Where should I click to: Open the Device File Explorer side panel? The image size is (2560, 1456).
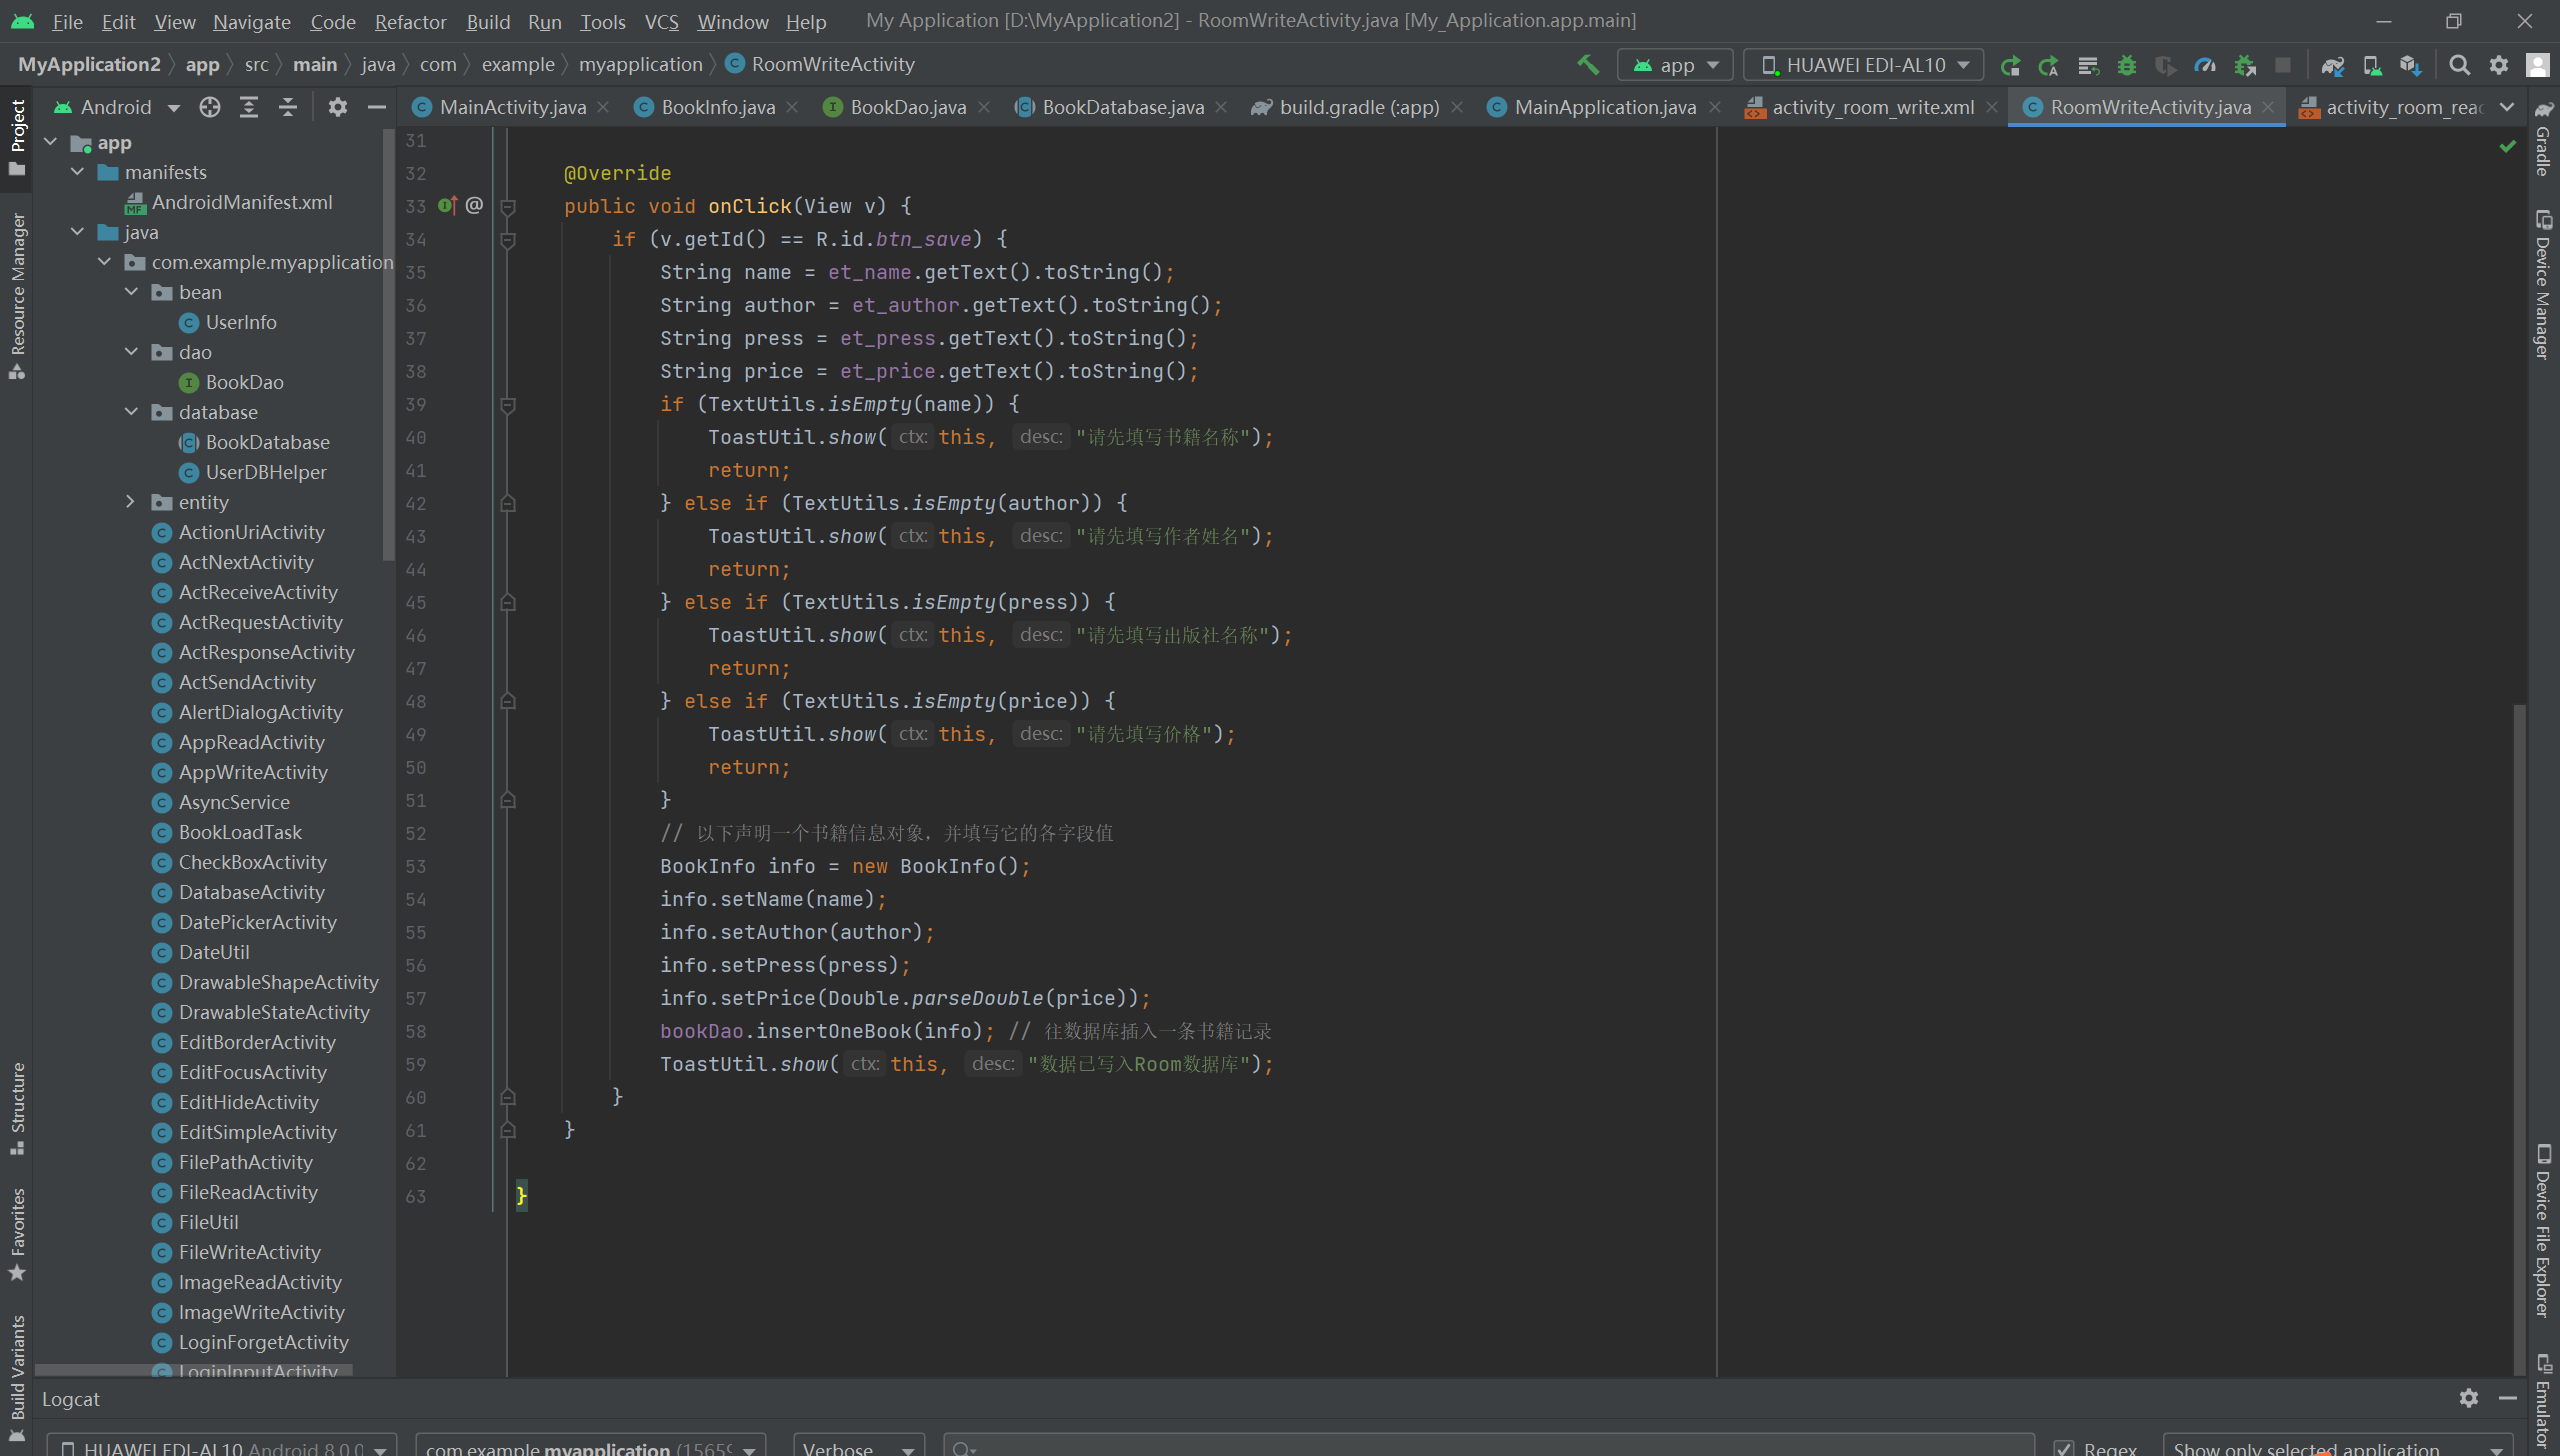2541,1232
